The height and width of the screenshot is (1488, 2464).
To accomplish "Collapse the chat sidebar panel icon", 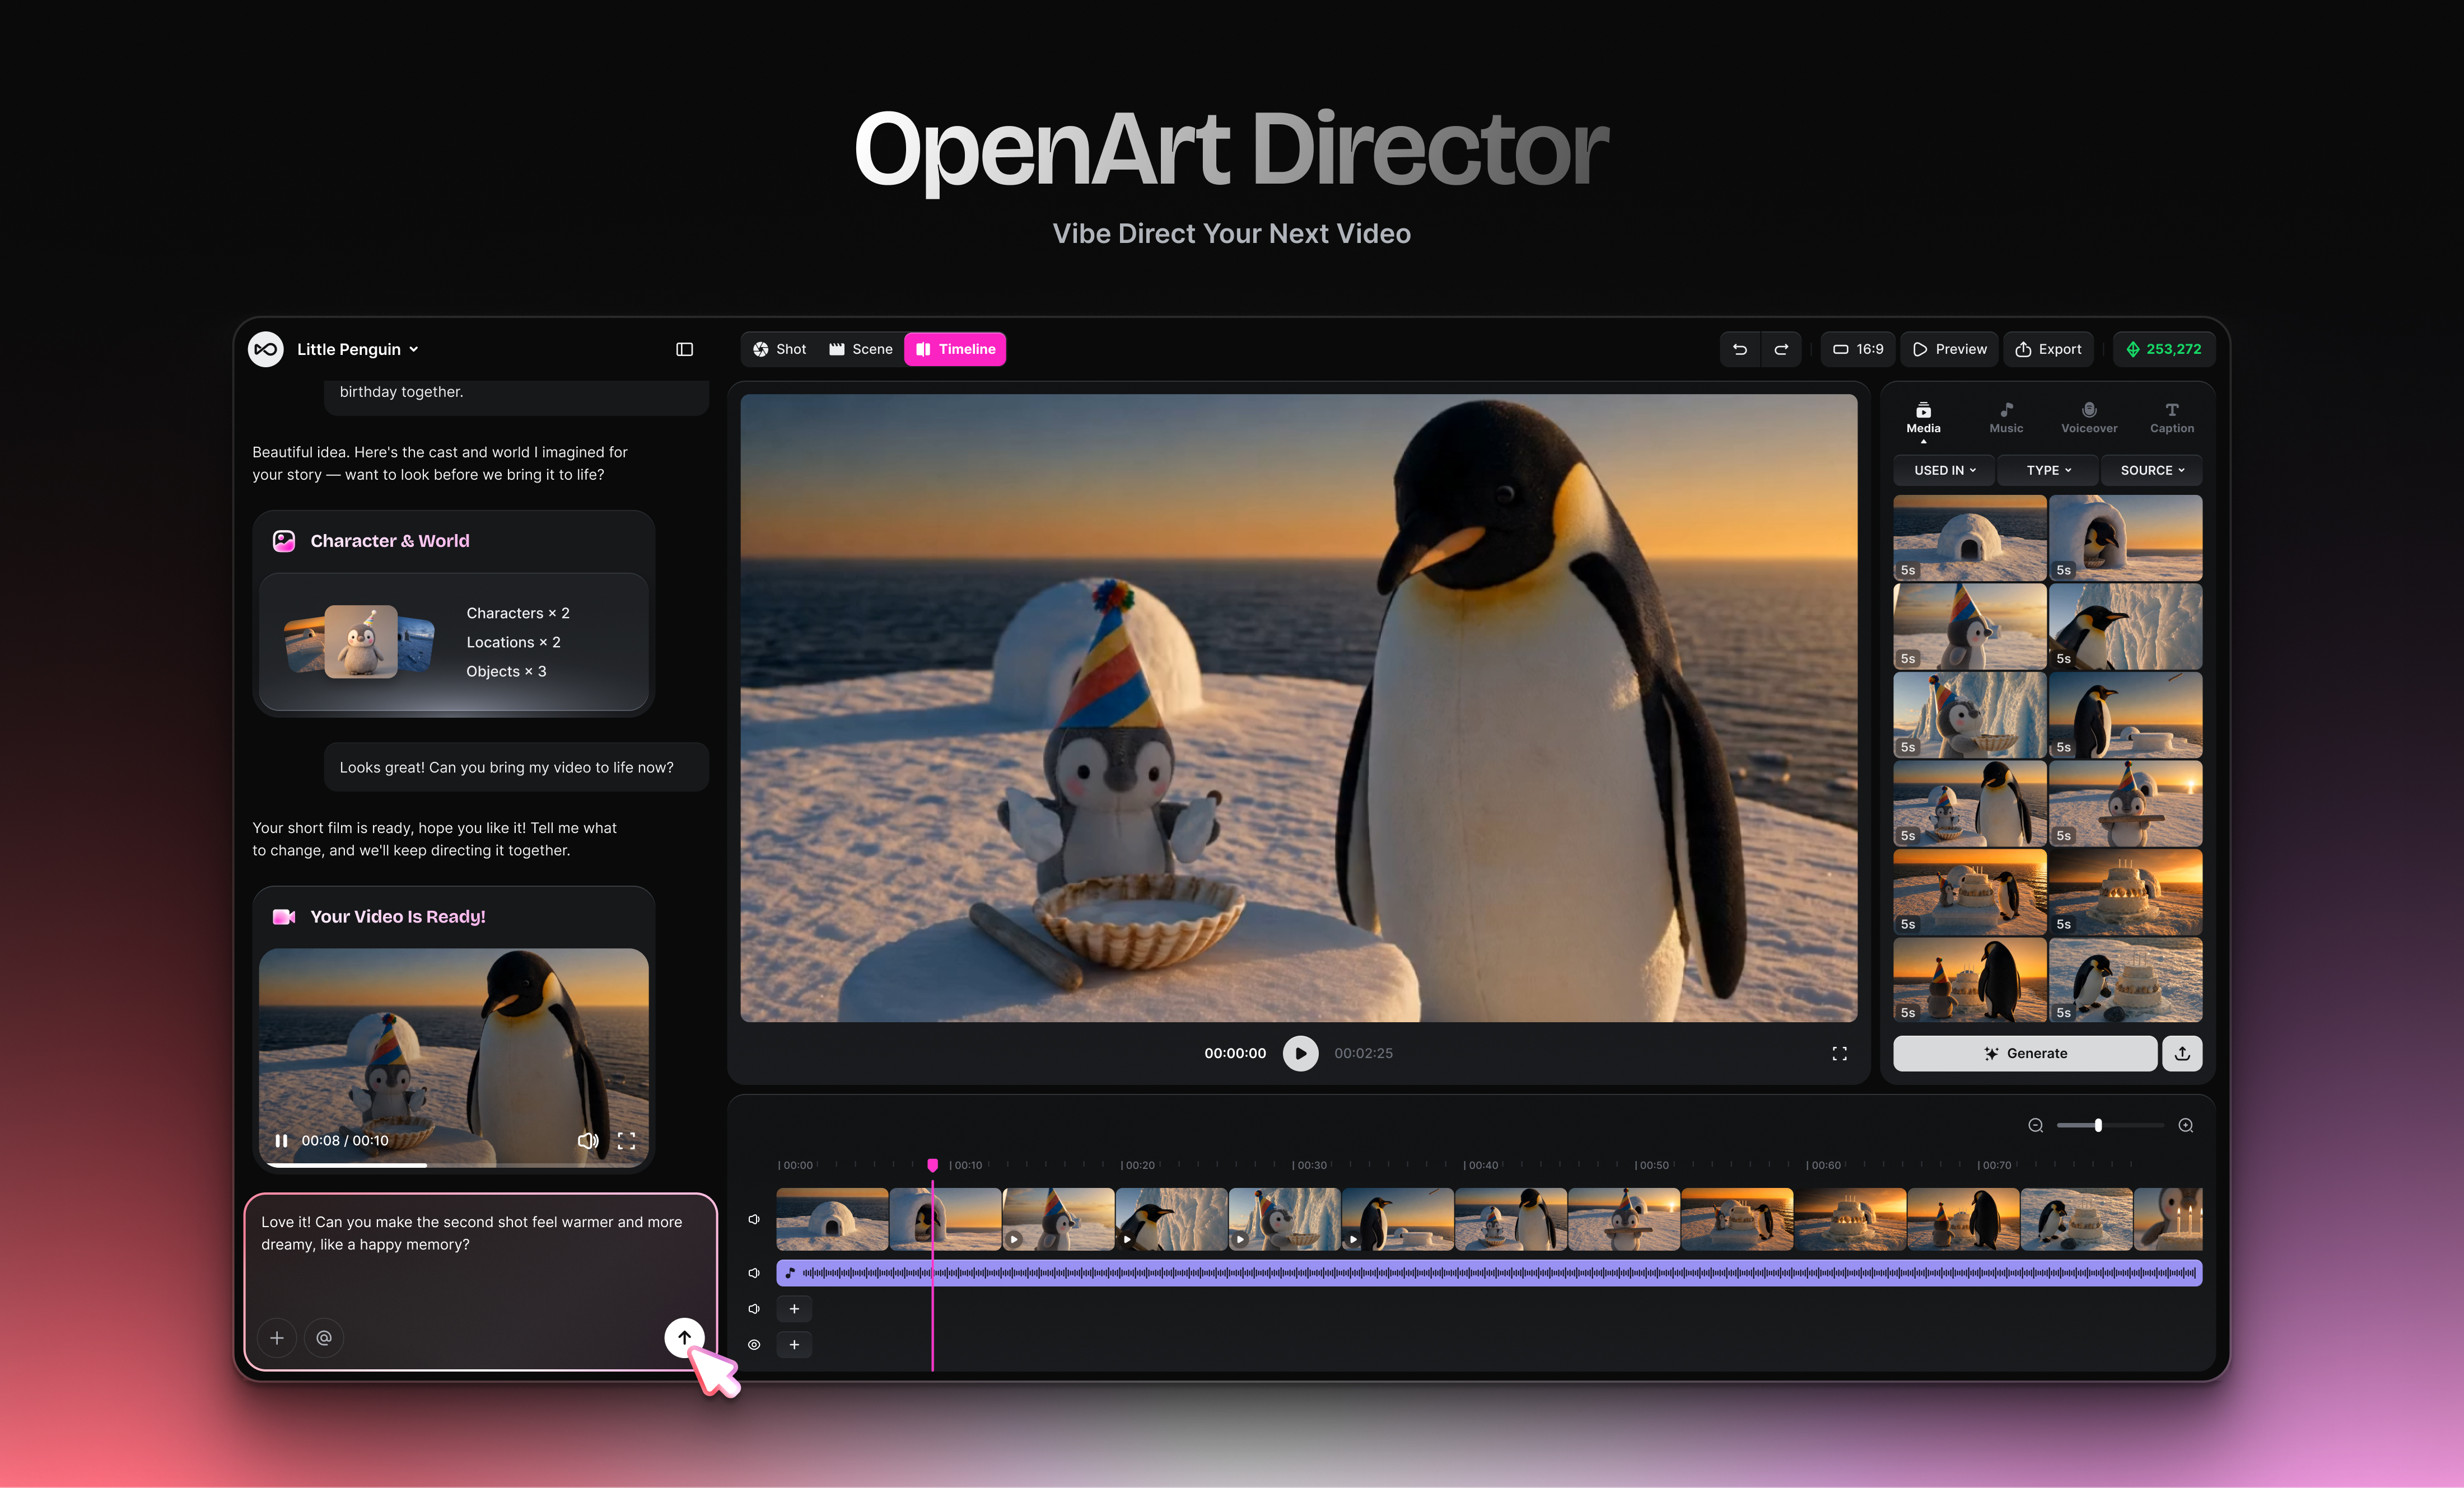I will [684, 349].
